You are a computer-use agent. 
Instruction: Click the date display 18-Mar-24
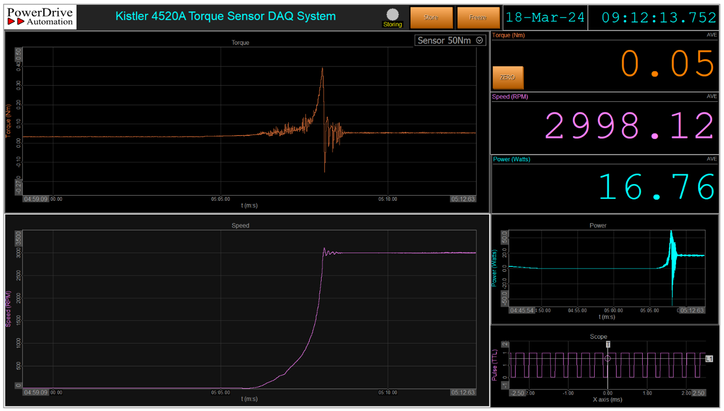(x=545, y=18)
